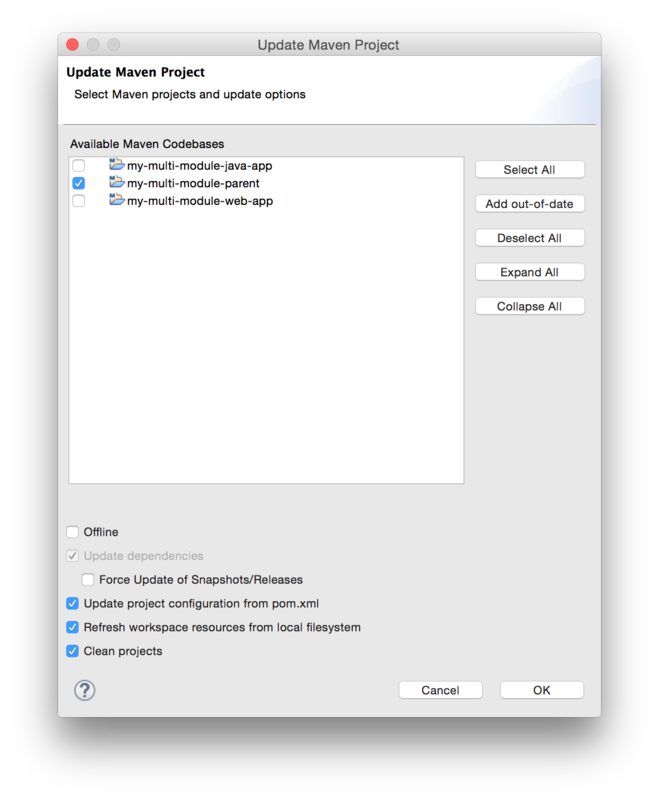Click the my-multi-module-parent folder icon
Screen dimensions: 659x800
(117, 182)
